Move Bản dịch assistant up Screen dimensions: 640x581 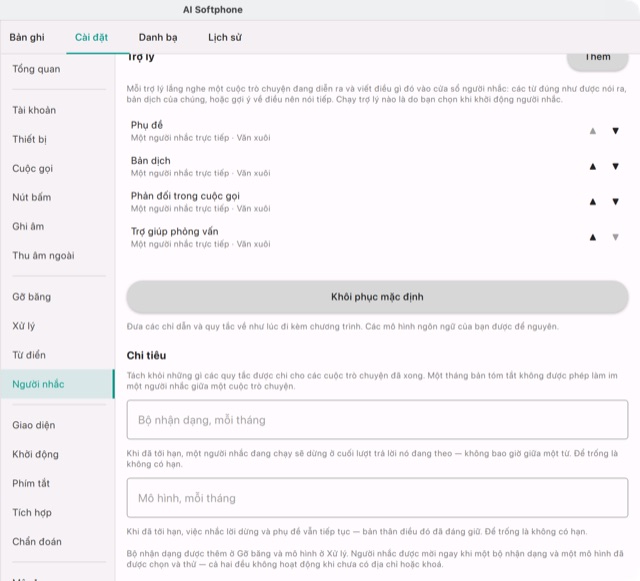pyautogui.click(x=593, y=166)
